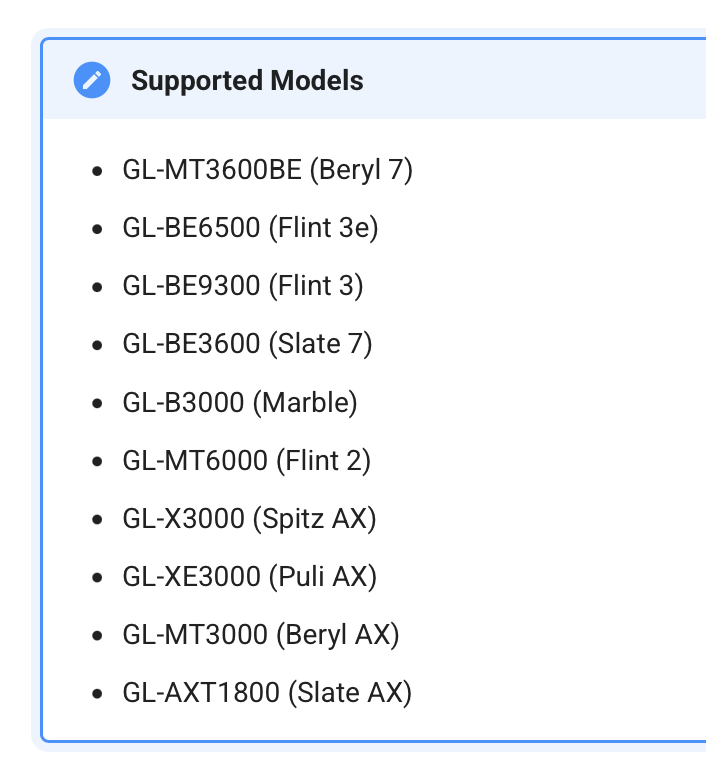The image size is (706, 776).
Task: Click the GL-MT6000 (Flint 2) entry
Action: coord(247,460)
